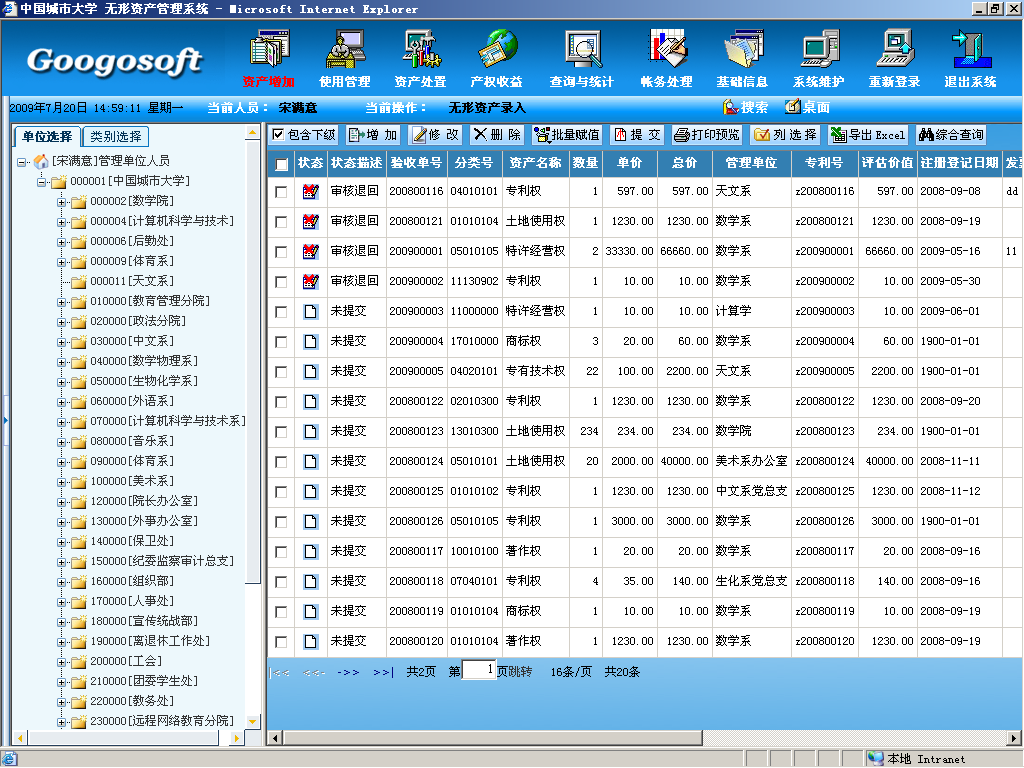Sort by the 验收单号 column header
Image resolution: width=1024 pixels, height=768 pixels.
click(x=416, y=163)
